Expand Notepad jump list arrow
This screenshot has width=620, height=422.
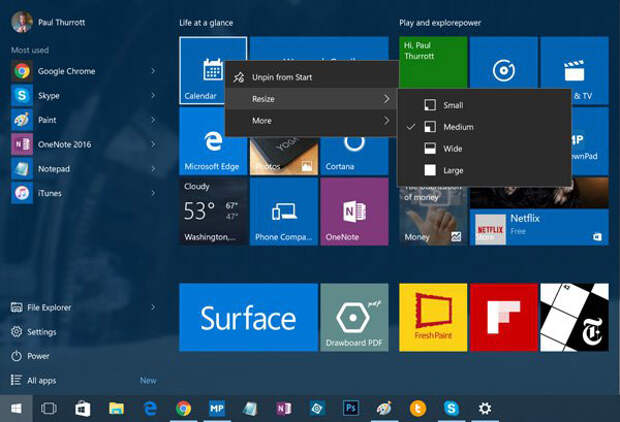point(153,169)
